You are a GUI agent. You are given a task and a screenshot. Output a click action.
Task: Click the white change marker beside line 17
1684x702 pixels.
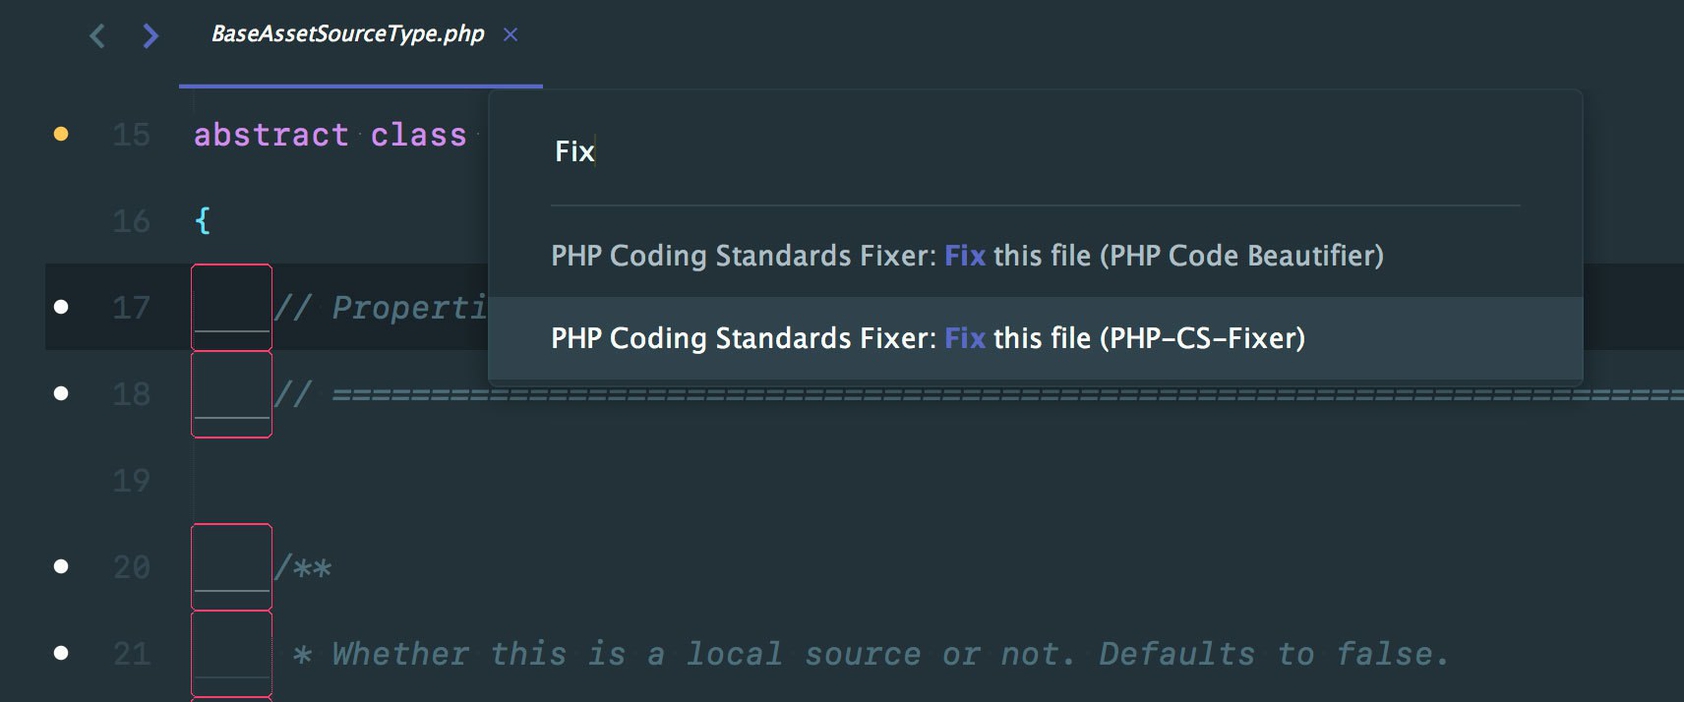pos(61,307)
